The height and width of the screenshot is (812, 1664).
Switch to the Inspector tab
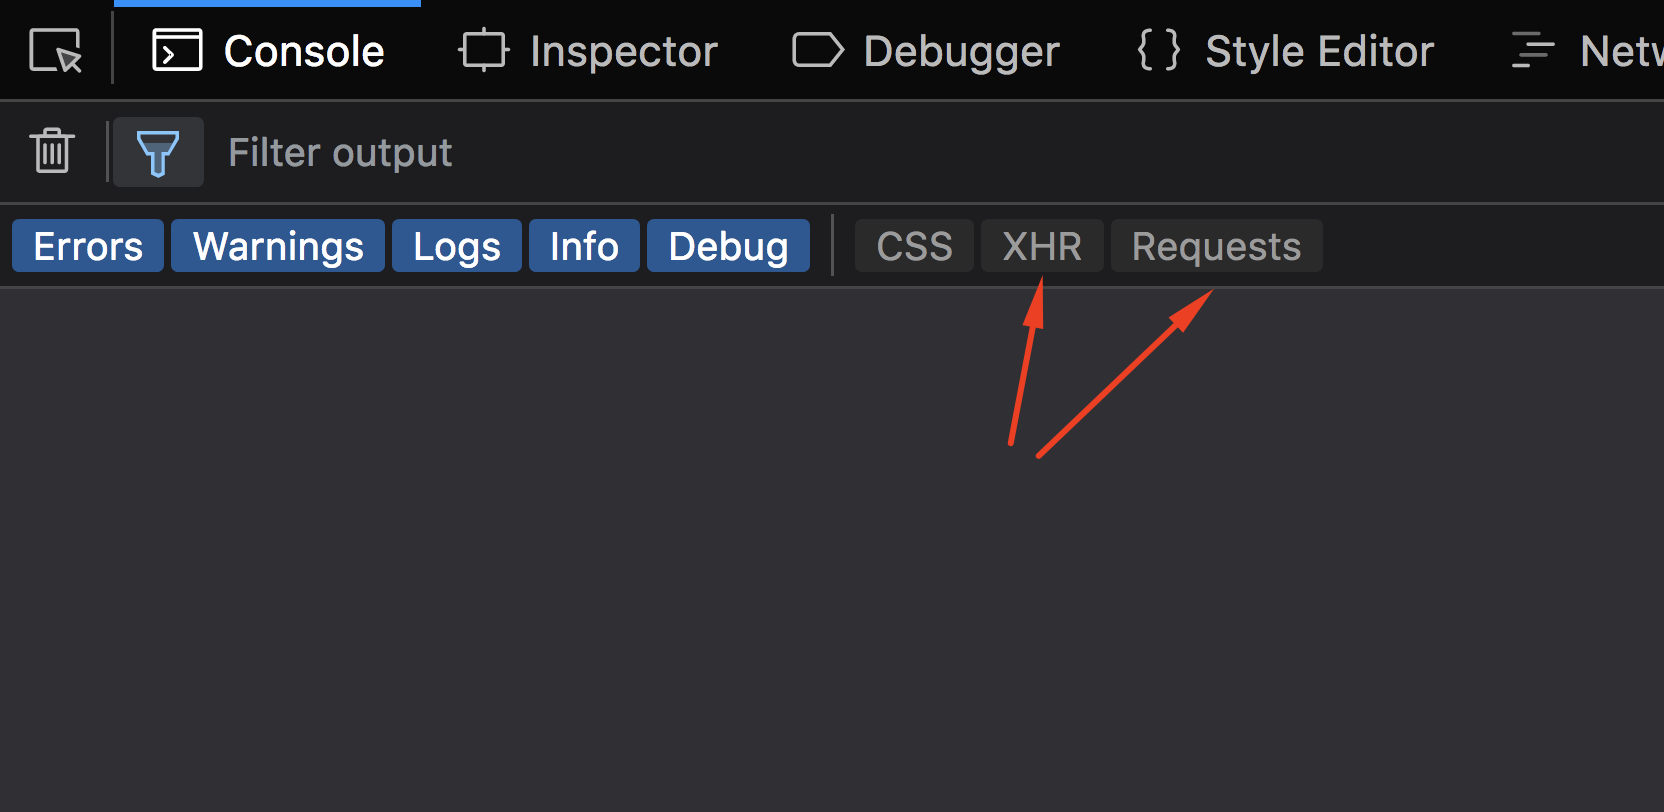(x=588, y=50)
